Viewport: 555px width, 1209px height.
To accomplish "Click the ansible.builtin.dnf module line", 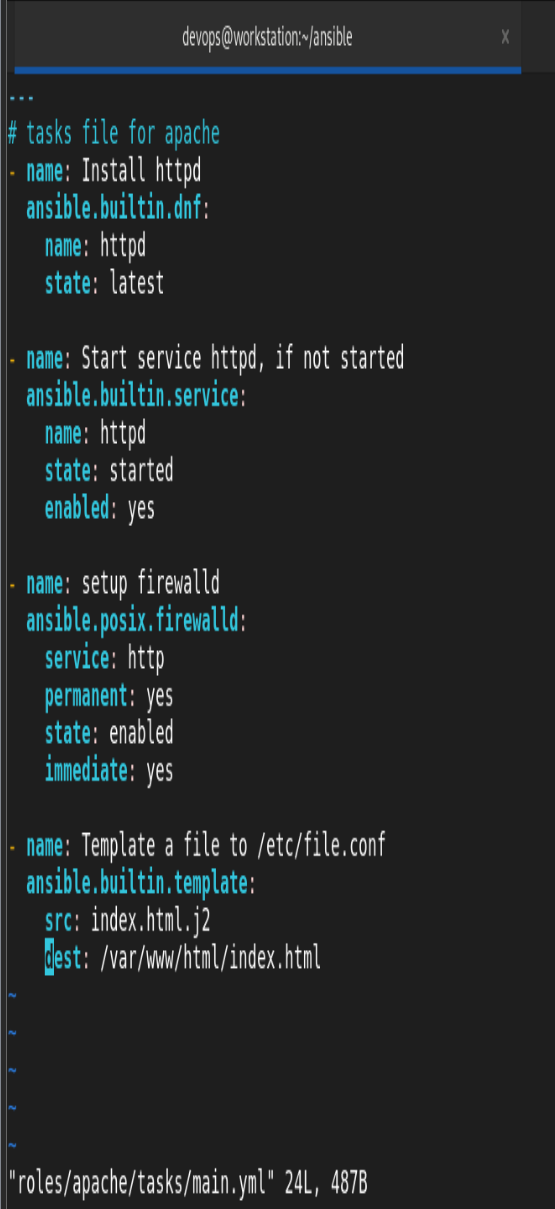I will click(x=119, y=208).
